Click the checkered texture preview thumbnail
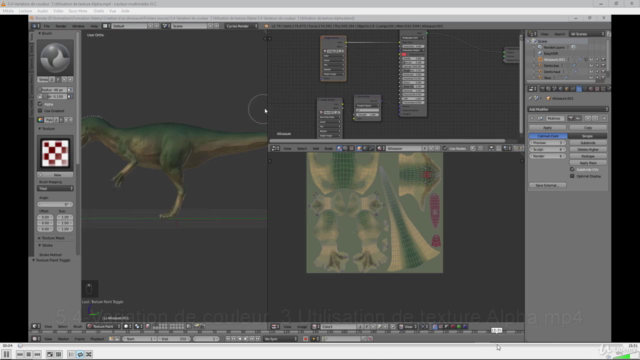Image resolution: width=640 pixels, height=360 pixels. point(55,153)
